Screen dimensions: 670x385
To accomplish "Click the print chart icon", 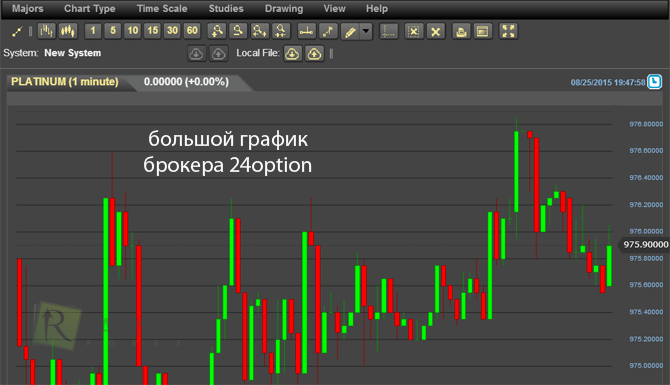I will point(461,31).
